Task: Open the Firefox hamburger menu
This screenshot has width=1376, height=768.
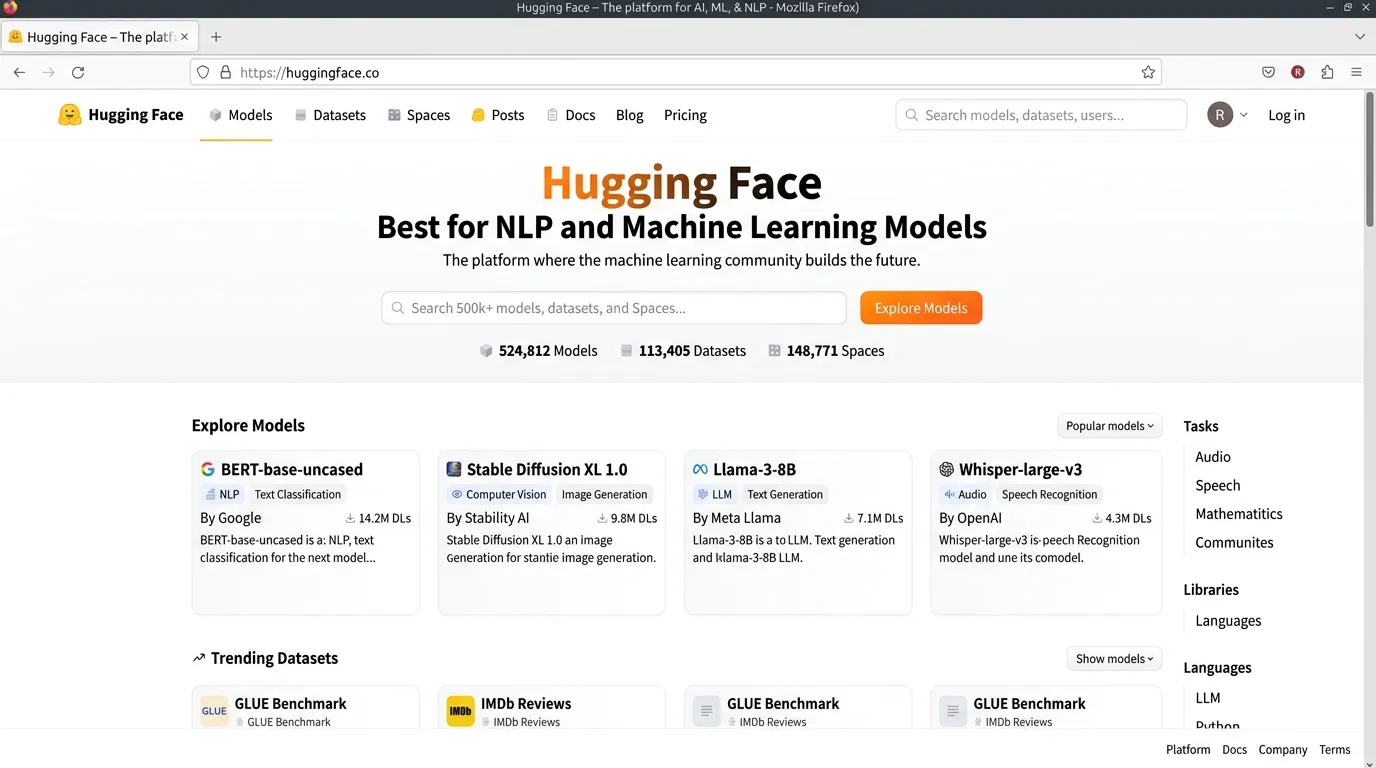Action: click(1356, 72)
